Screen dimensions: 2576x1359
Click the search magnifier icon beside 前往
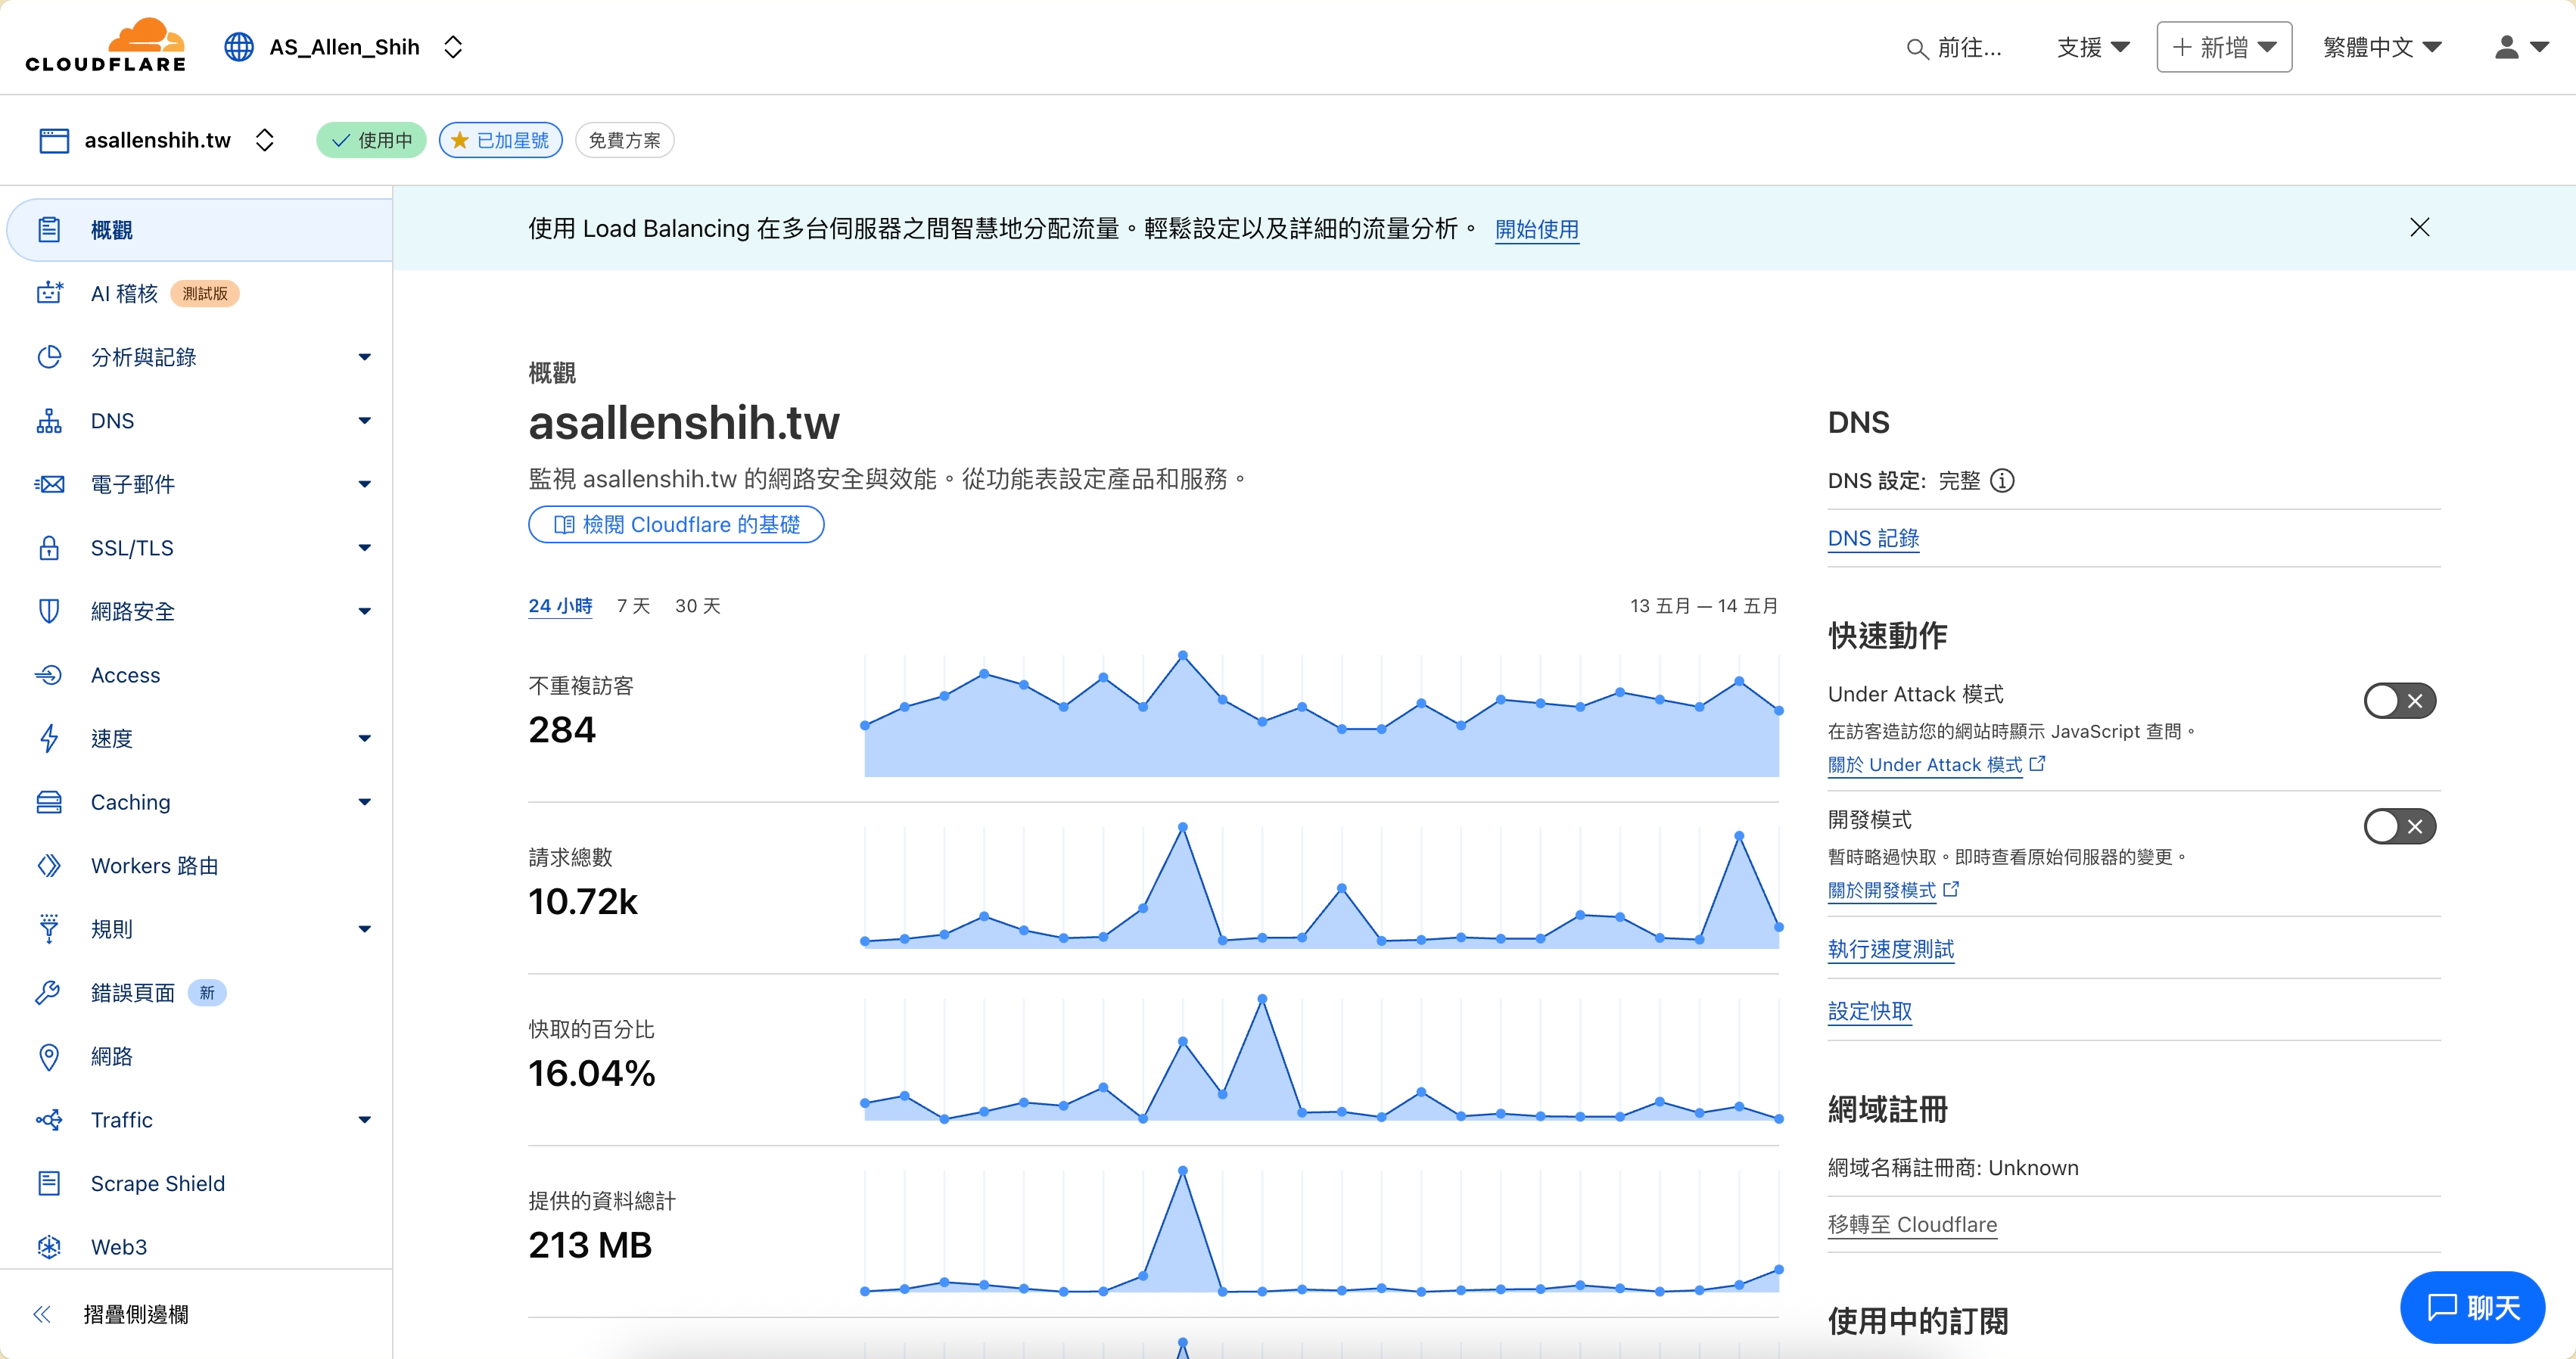(1916, 48)
